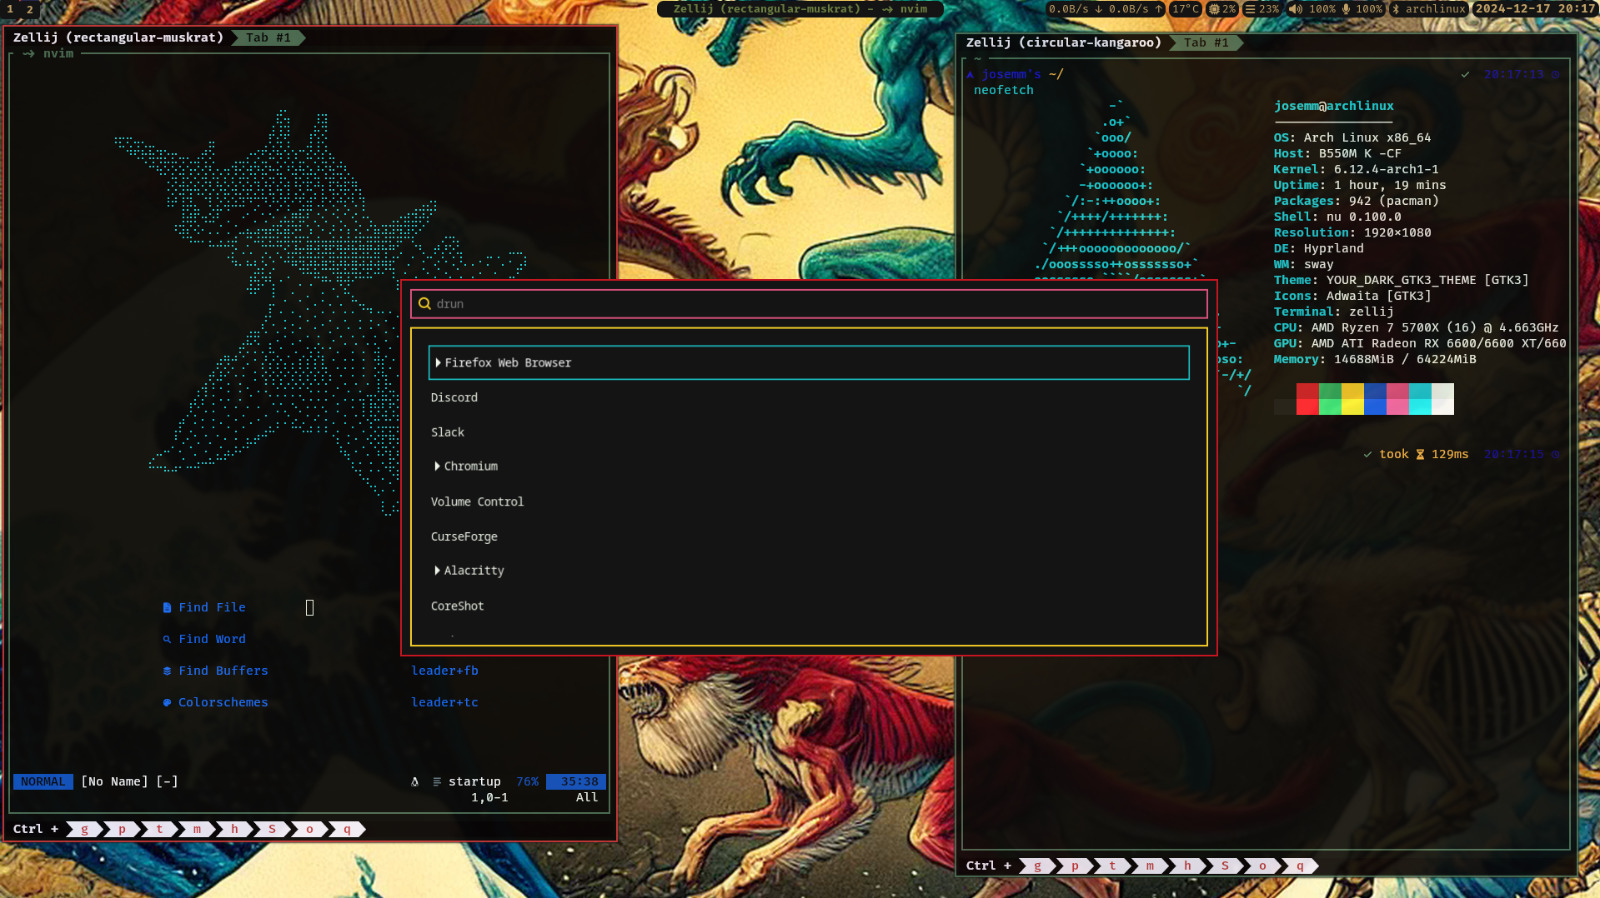The height and width of the screenshot is (898, 1600).
Task: Click the [No Name] buffer label
Action: pyautogui.click(x=114, y=782)
